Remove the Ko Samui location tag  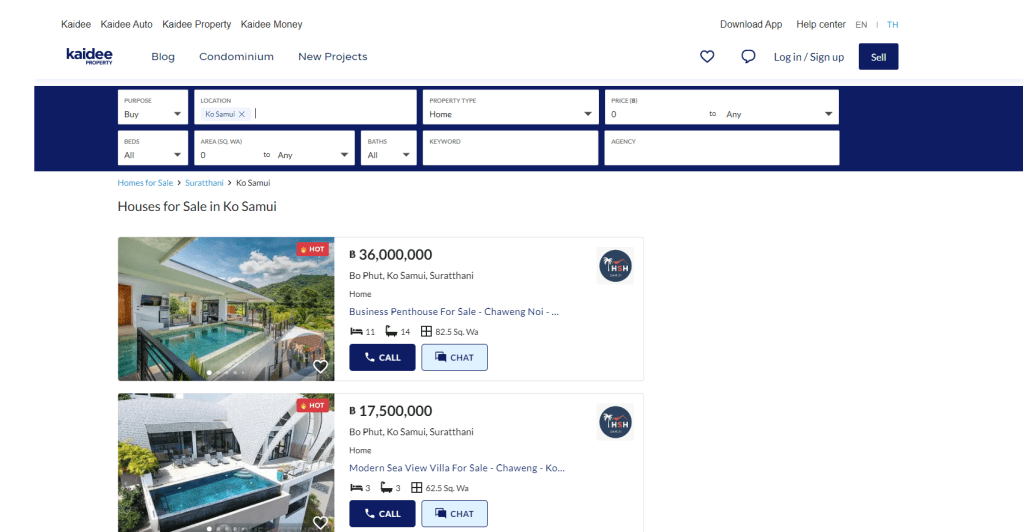click(242, 115)
